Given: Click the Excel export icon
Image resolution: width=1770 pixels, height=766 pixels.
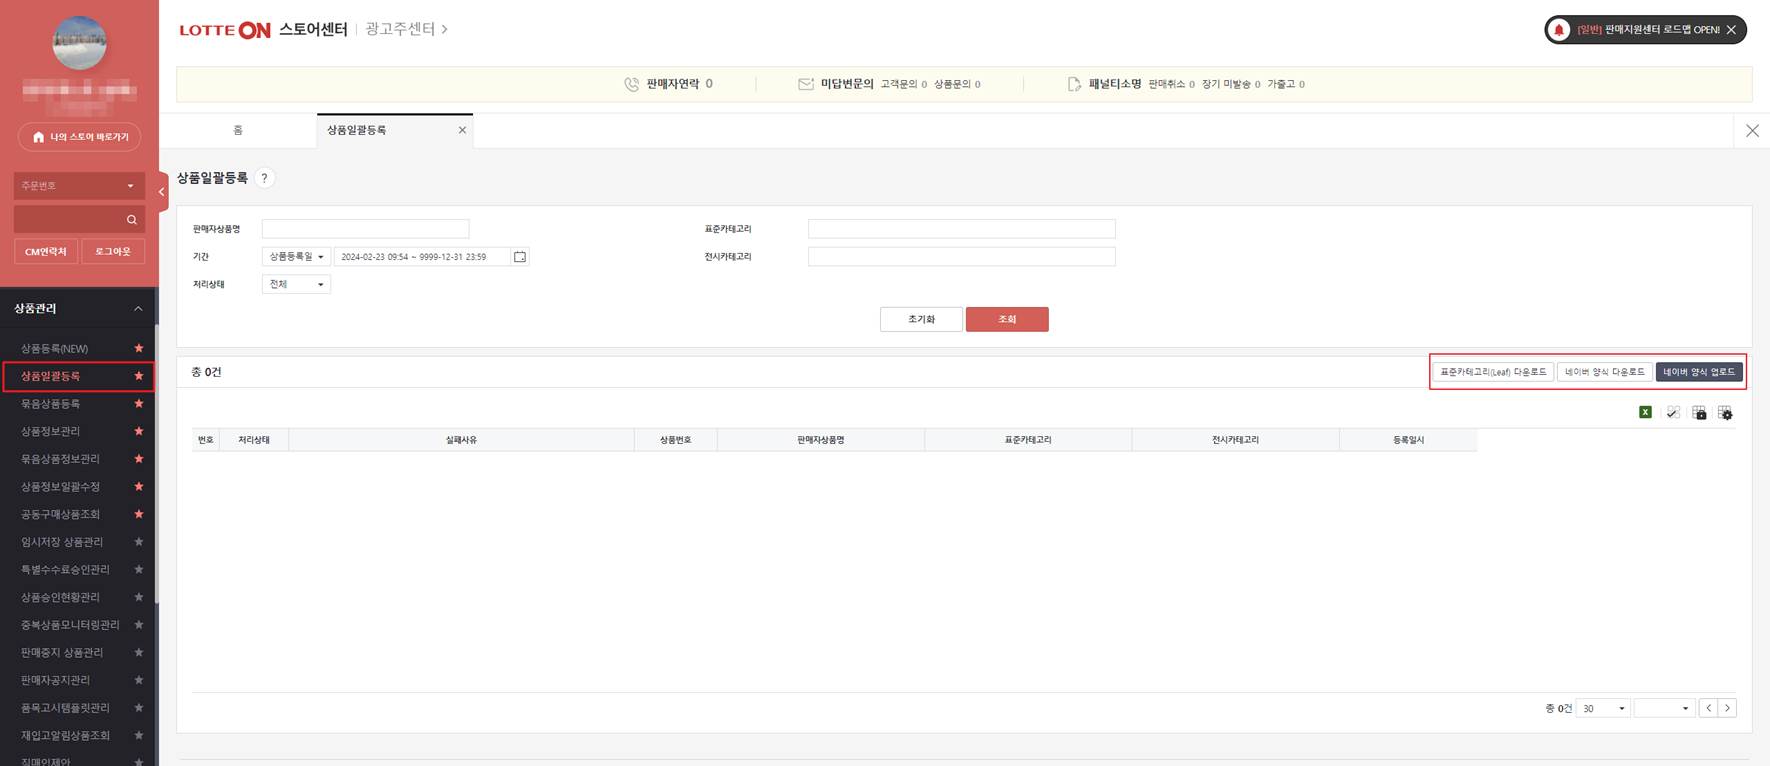Looking at the screenshot, I should 1645,412.
